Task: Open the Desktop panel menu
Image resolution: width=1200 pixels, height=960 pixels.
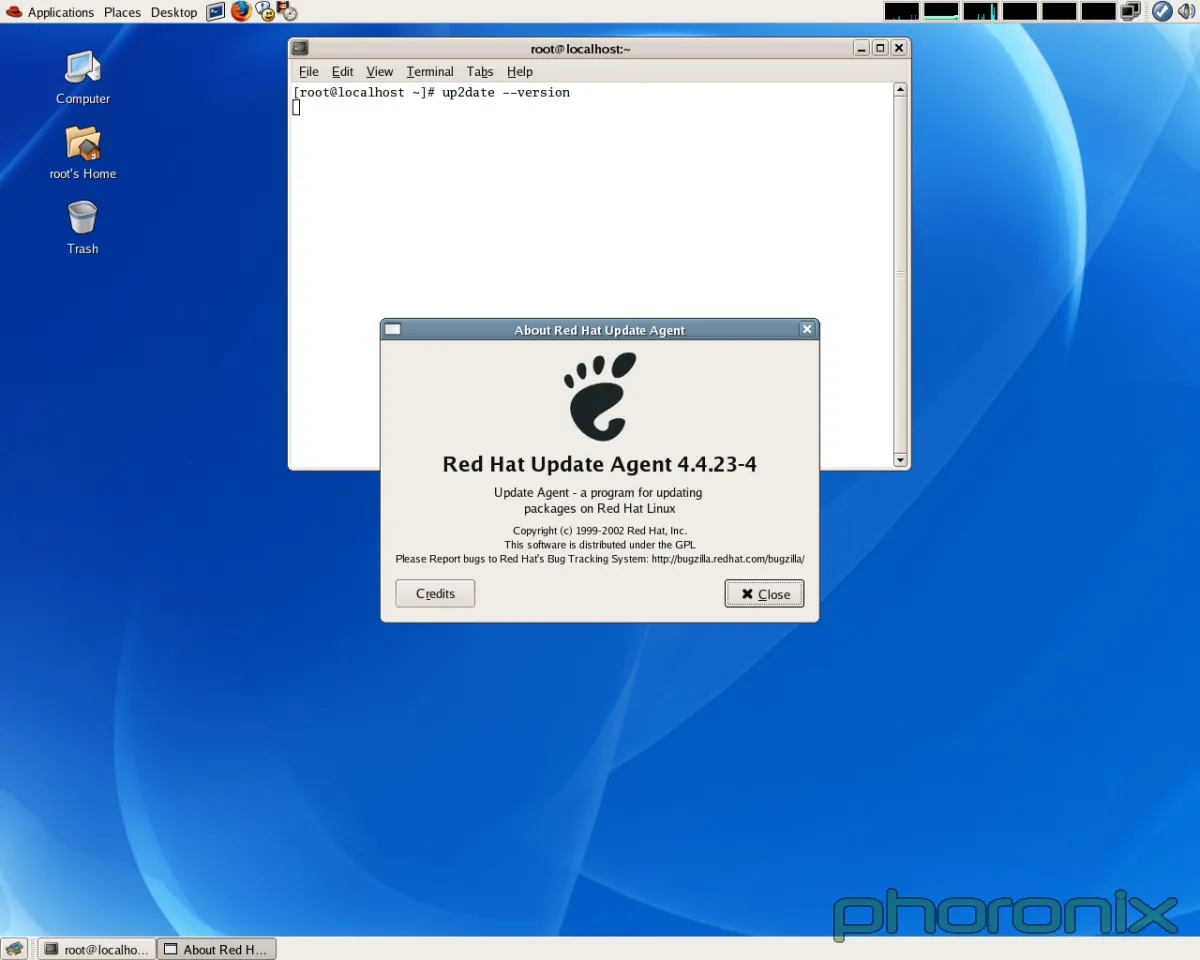Action: click(x=174, y=12)
